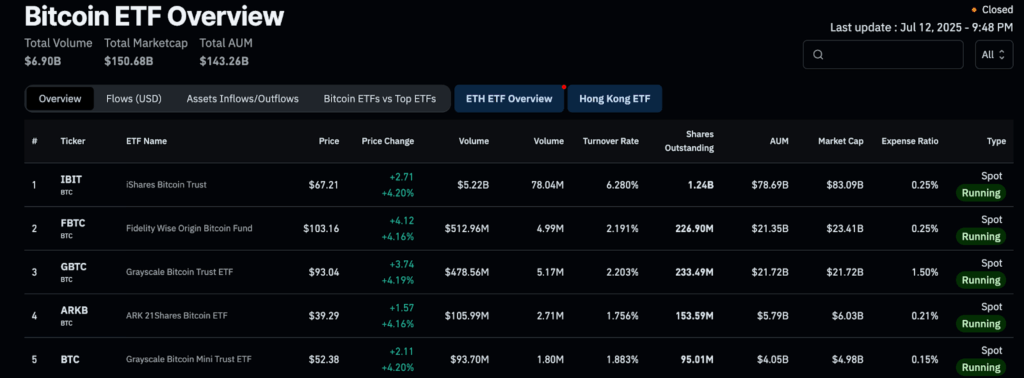Click the $5.22B volume value
Image resolution: width=1024 pixels, height=378 pixels.
[x=473, y=185]
